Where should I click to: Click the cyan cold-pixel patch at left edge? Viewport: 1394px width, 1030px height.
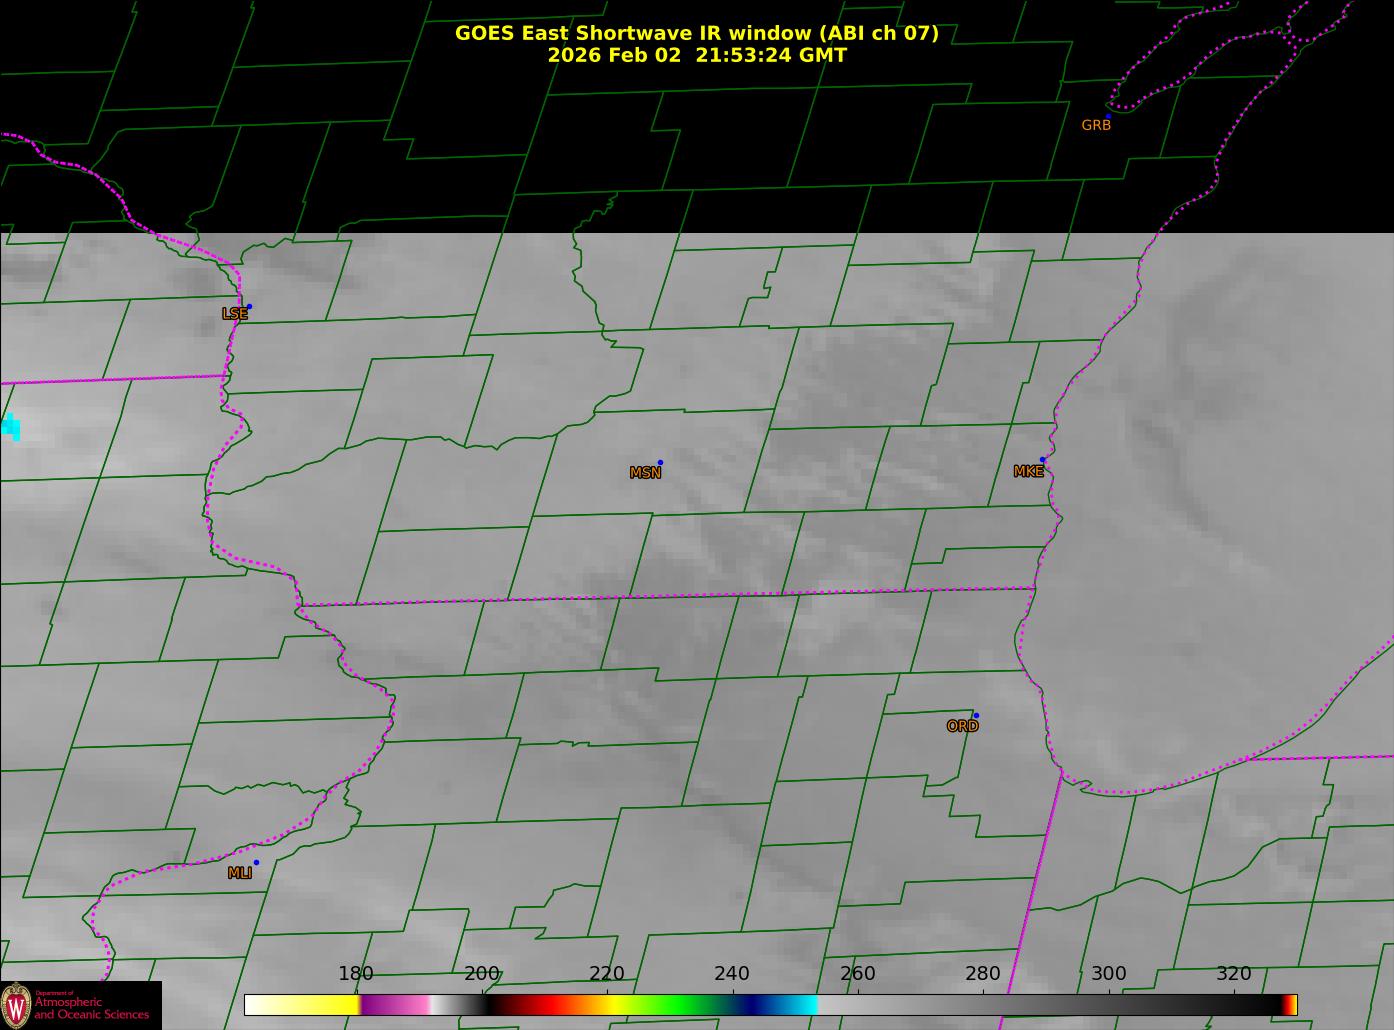11,426
